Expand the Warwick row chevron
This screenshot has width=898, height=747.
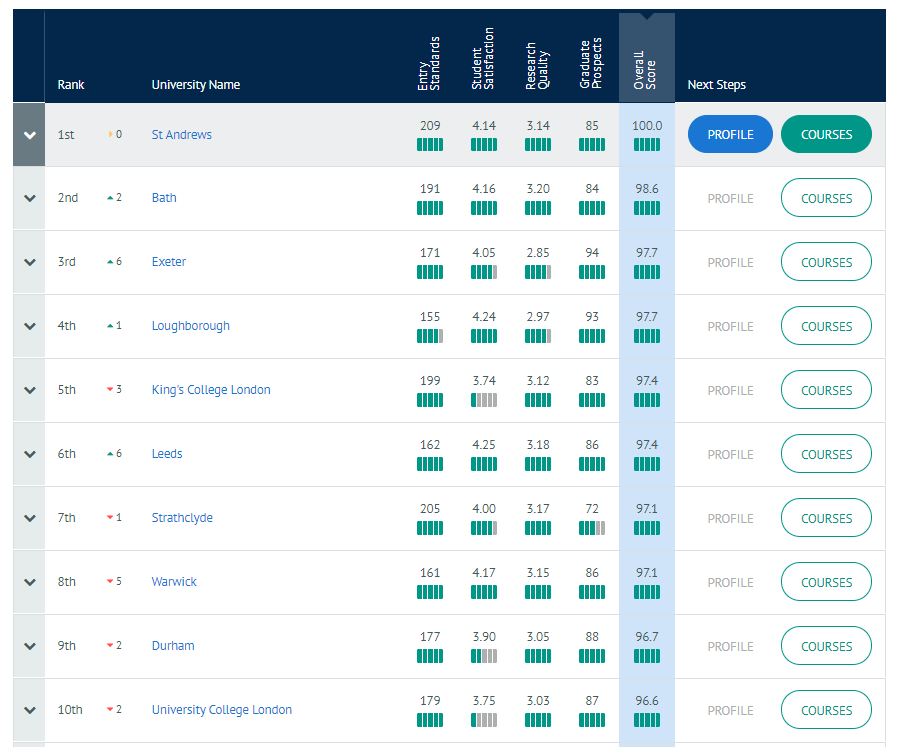[30, 582]
